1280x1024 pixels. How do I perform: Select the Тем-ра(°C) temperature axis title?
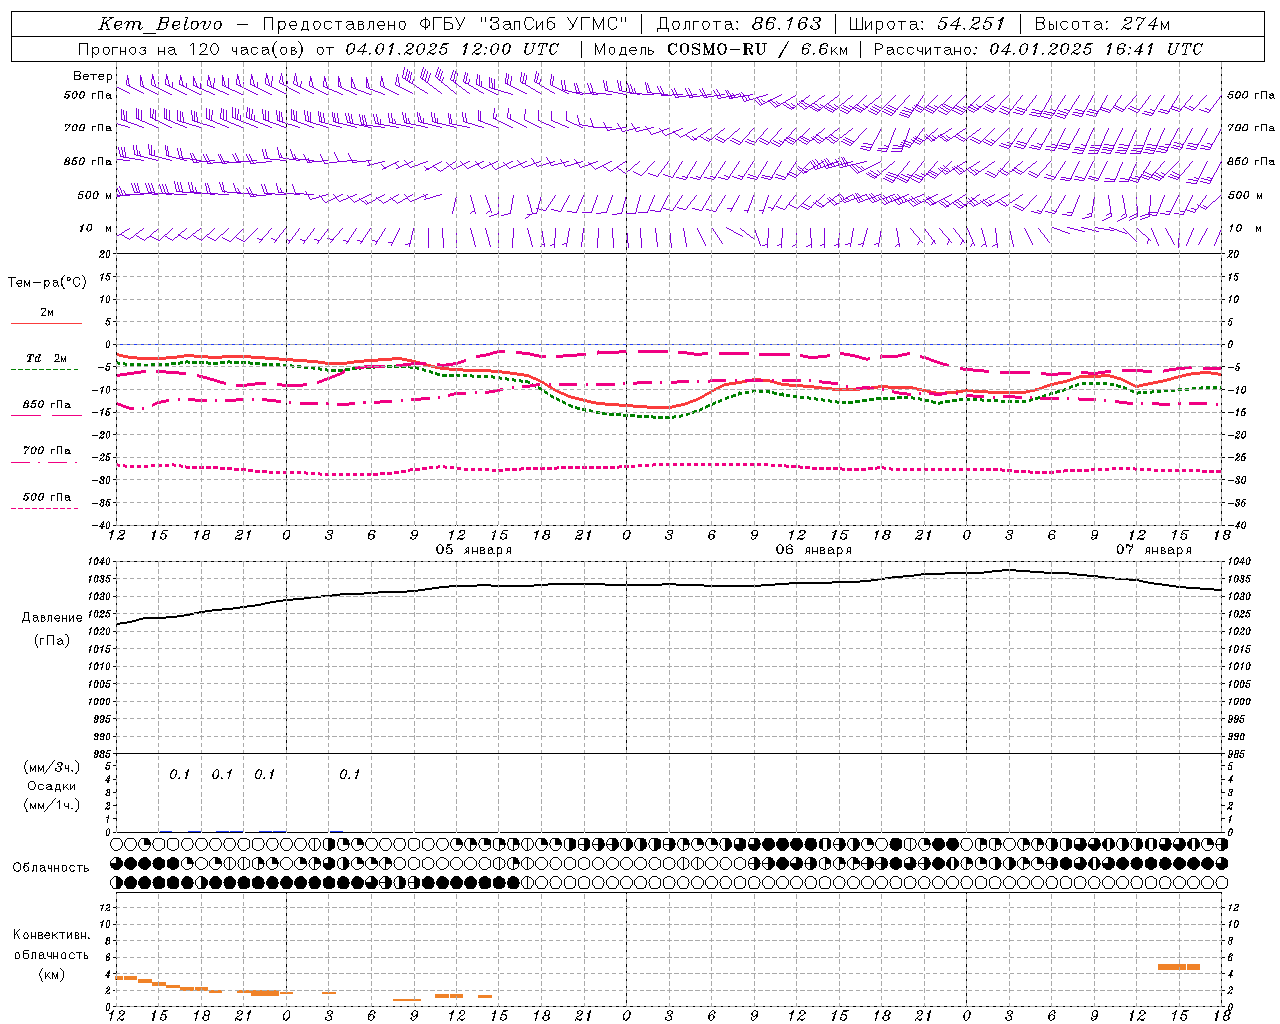click(x=47, y=282)
